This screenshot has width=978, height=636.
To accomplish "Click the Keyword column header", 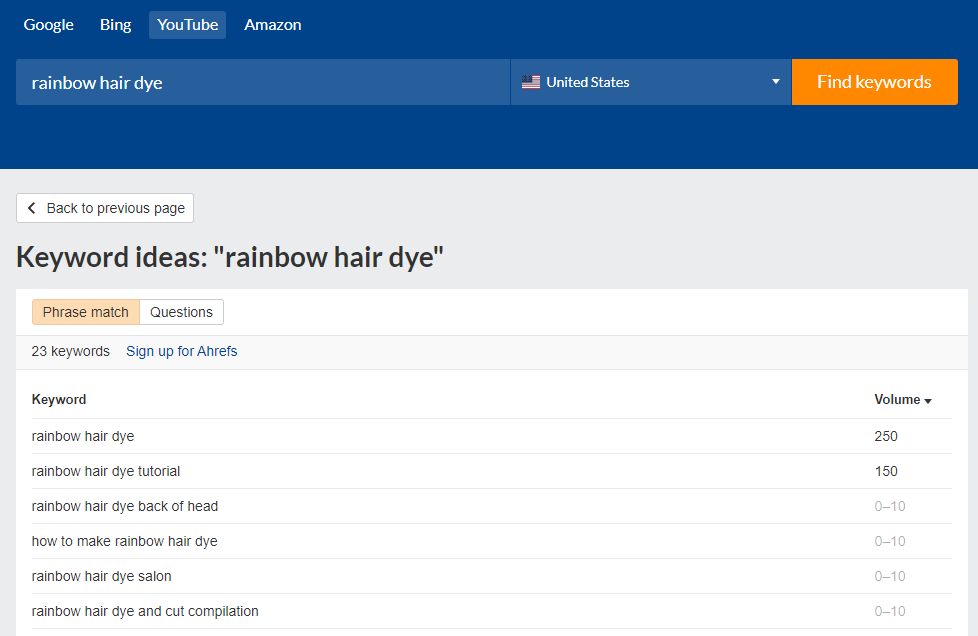I will coord(59,400).
